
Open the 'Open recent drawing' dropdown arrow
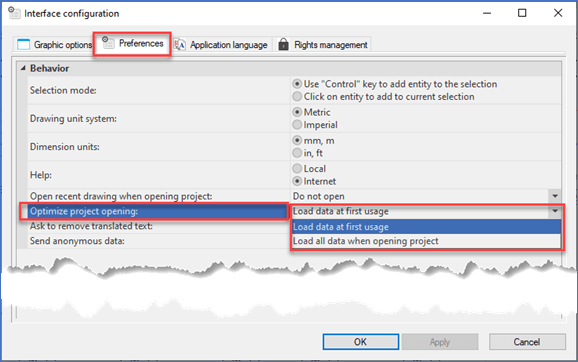[555, 196]
